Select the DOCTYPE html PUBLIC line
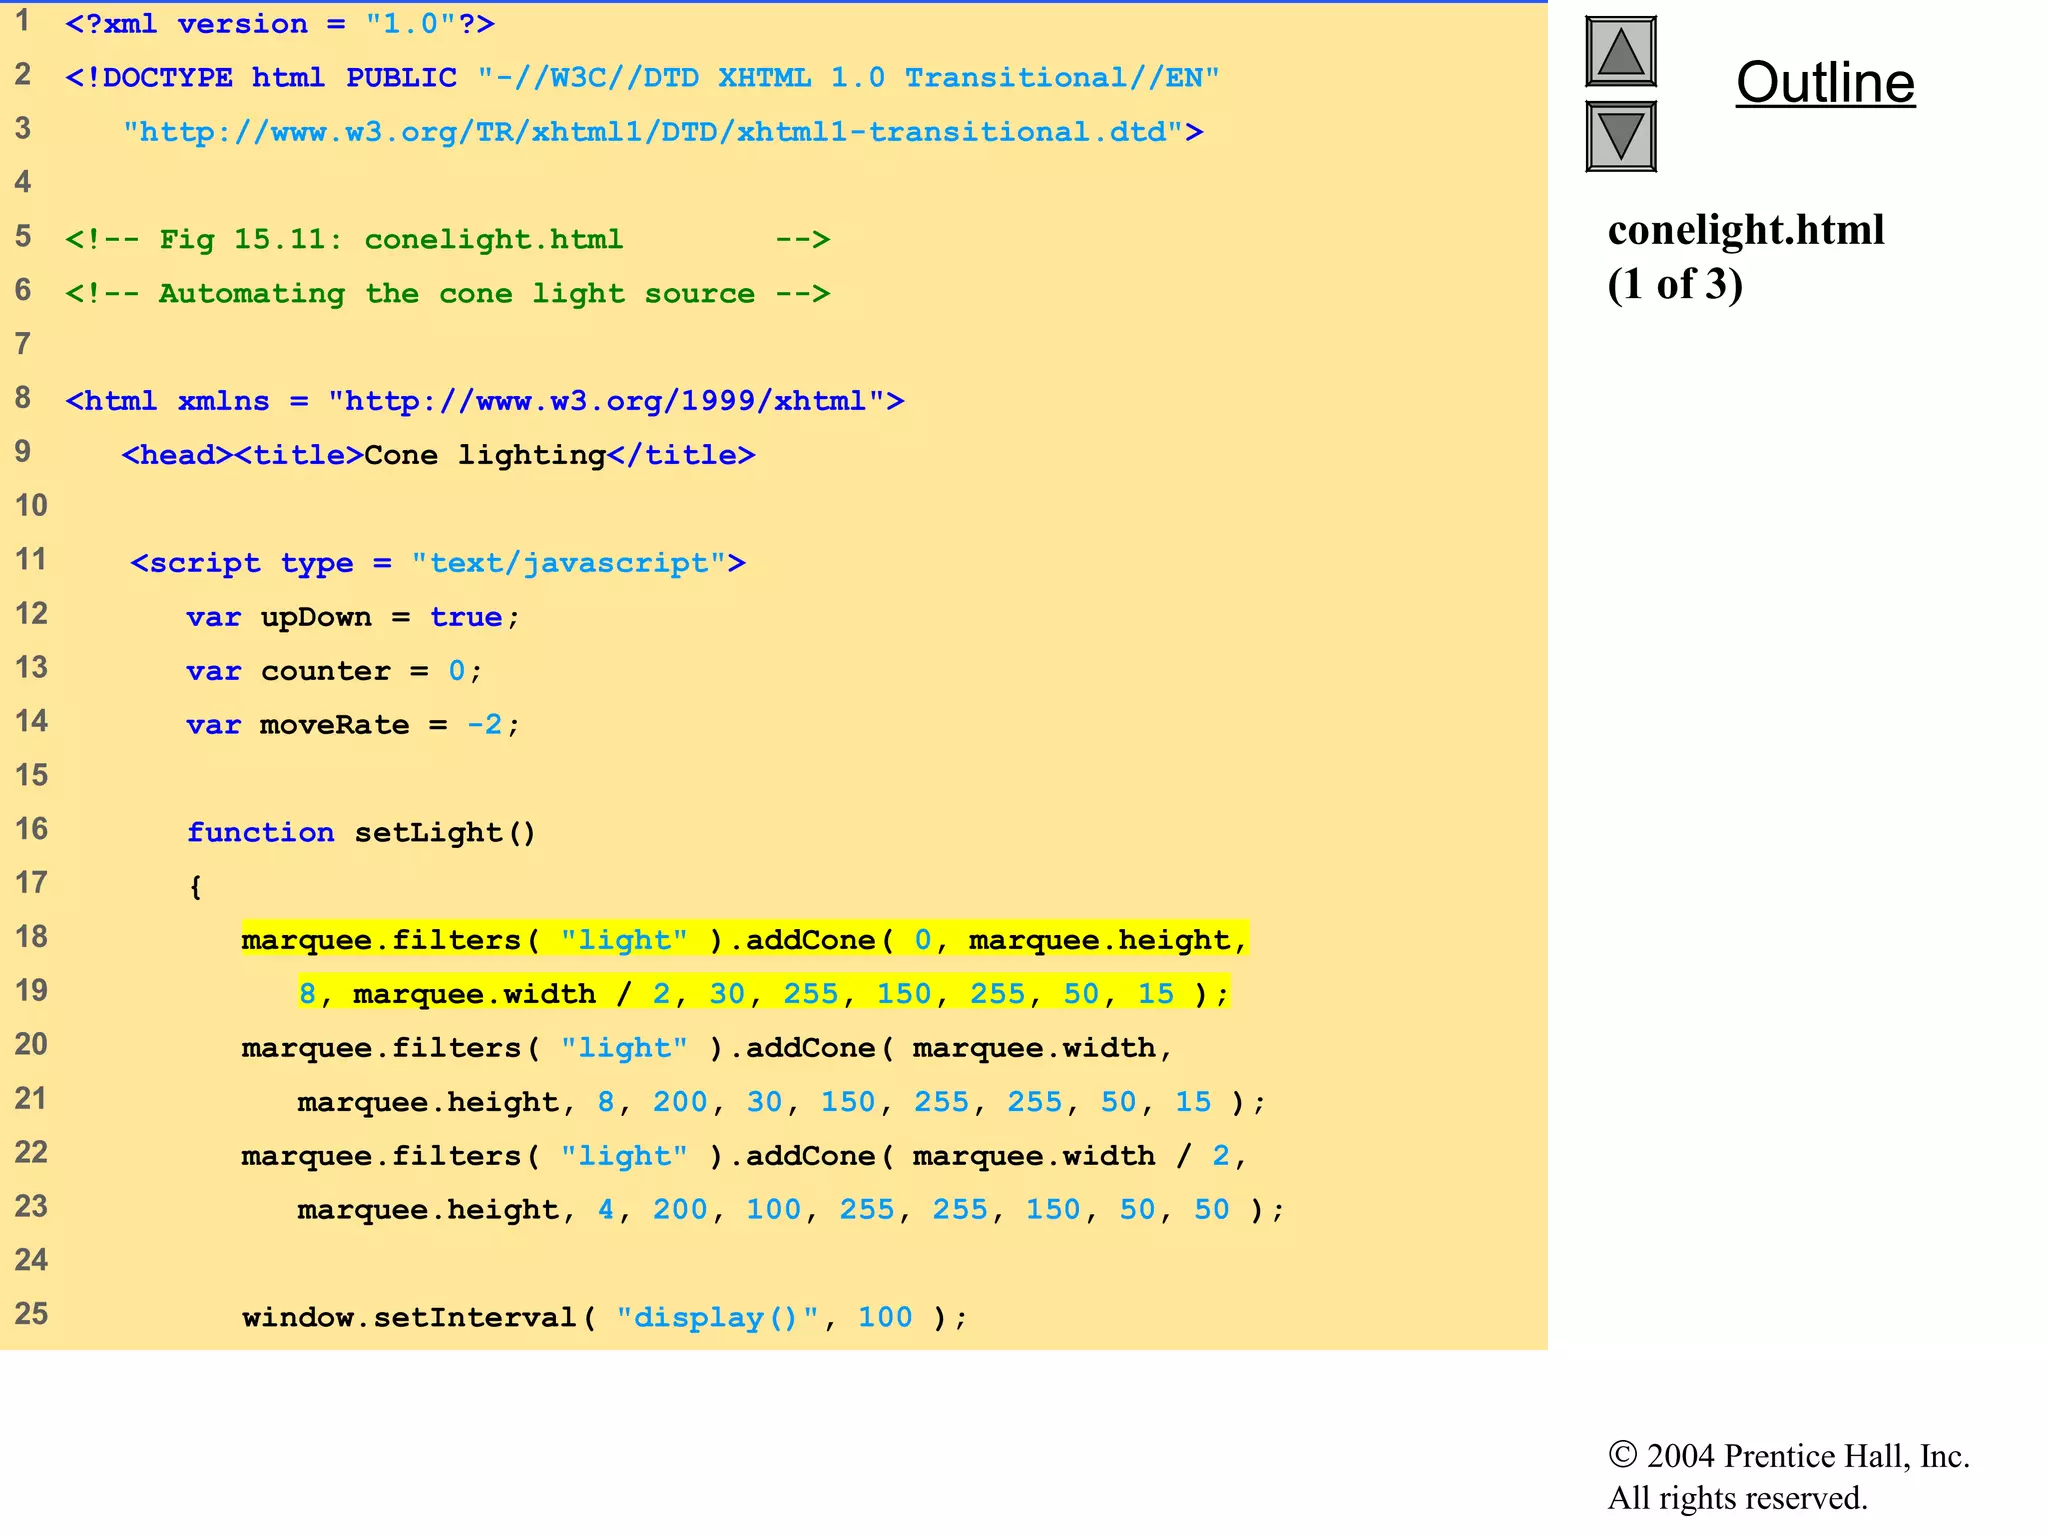The width and height of the screenshot is (2048, 1536). point(642,78)
